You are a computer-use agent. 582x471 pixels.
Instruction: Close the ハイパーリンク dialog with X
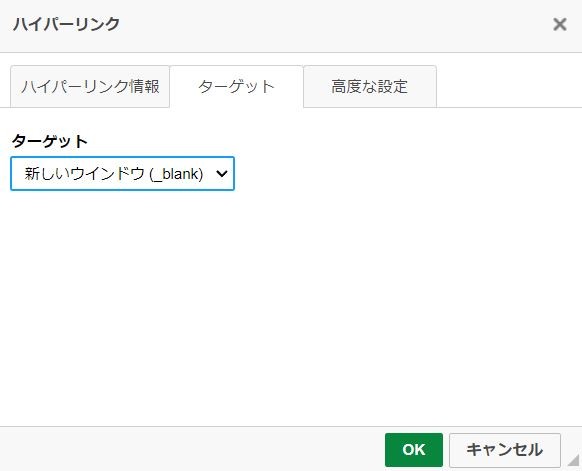coord(559,24)
